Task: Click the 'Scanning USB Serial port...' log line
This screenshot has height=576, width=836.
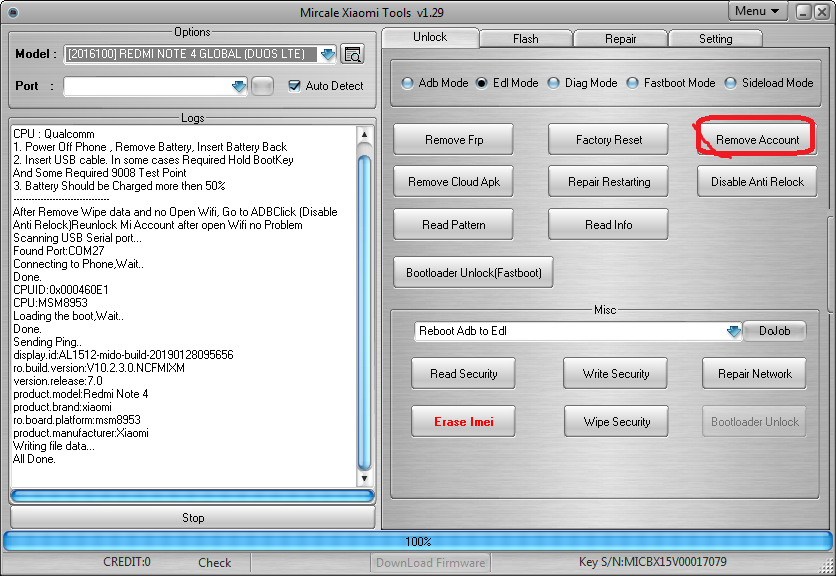Action: click(x=77, y=238)
